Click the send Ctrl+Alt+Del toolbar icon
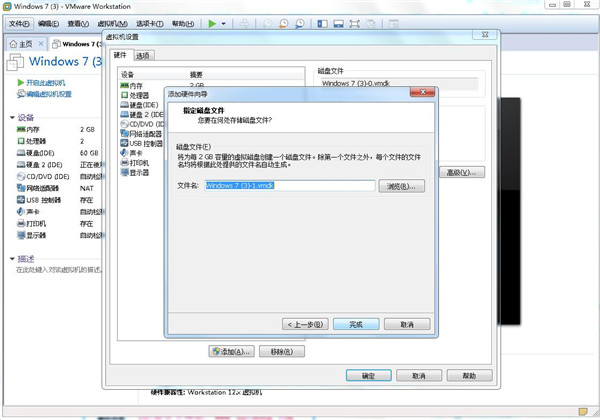 click(x=244, y=24)
